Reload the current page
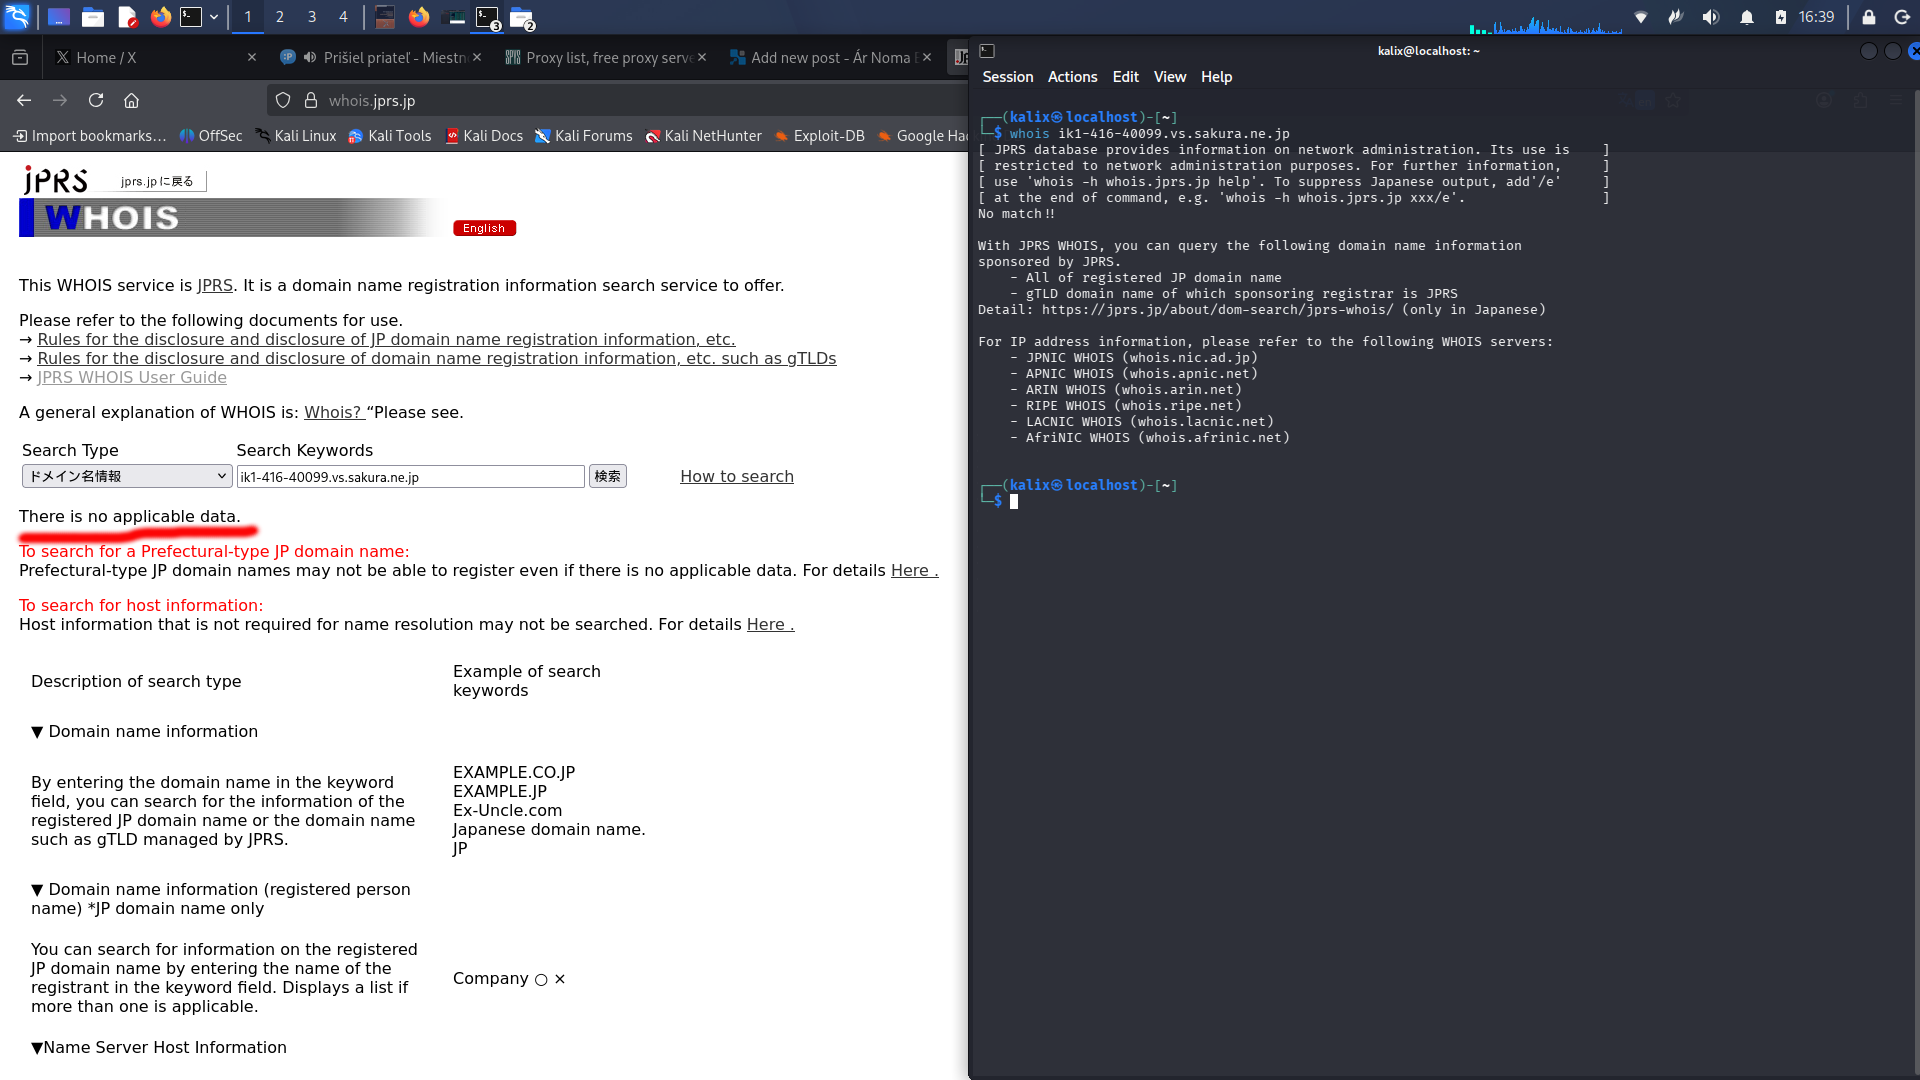This screenshot has height=1080, width=1920. [96, 100]
